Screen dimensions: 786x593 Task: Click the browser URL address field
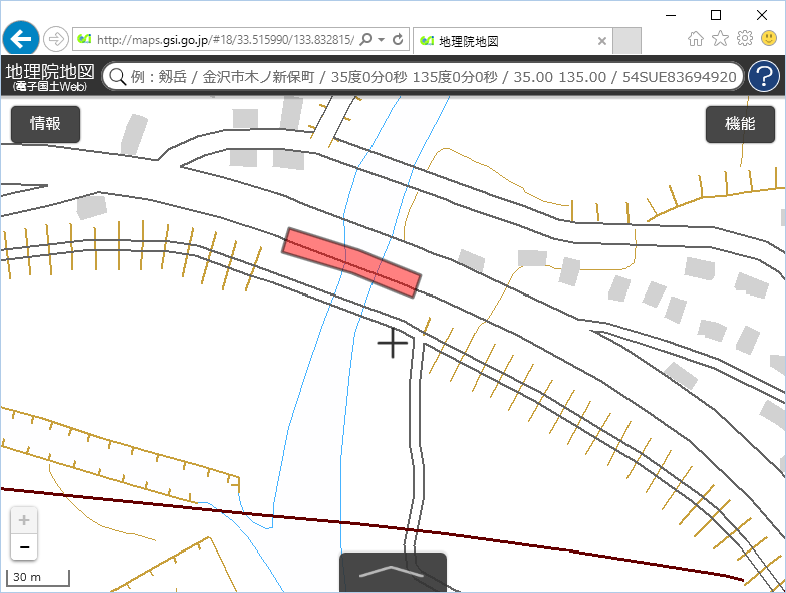pos(225,40)
